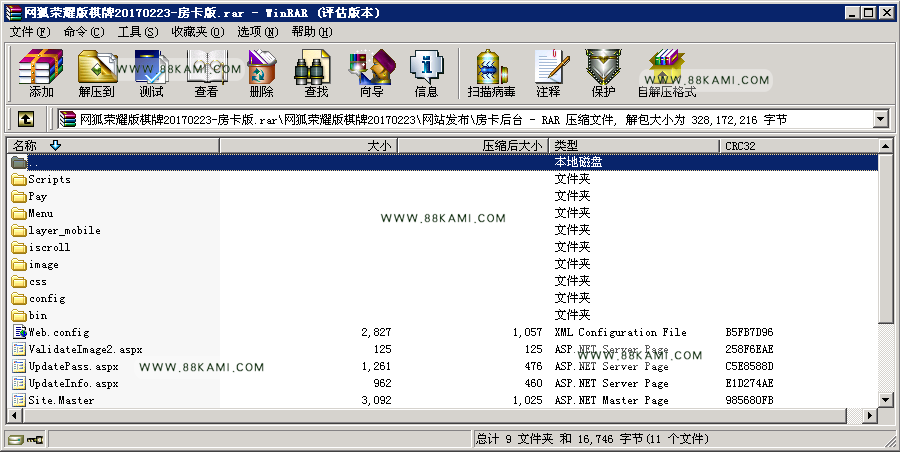Click the horizontal scrollbar thumb
The width and height of the screenshot is (900, 452).
(434, 415)
